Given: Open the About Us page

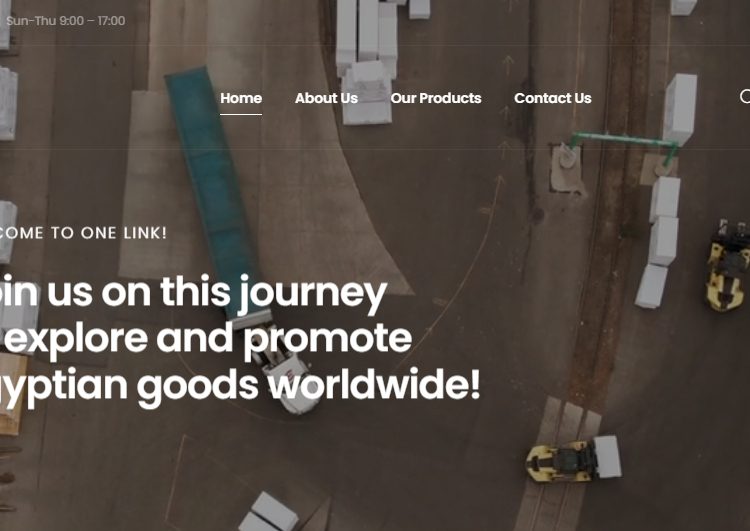Looking at the screenshot, I should click(326, 98).
